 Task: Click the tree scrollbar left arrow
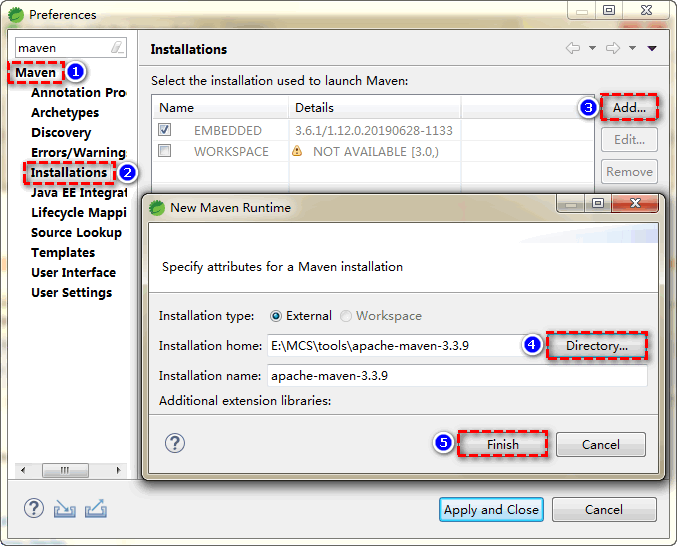pos(23,470)
